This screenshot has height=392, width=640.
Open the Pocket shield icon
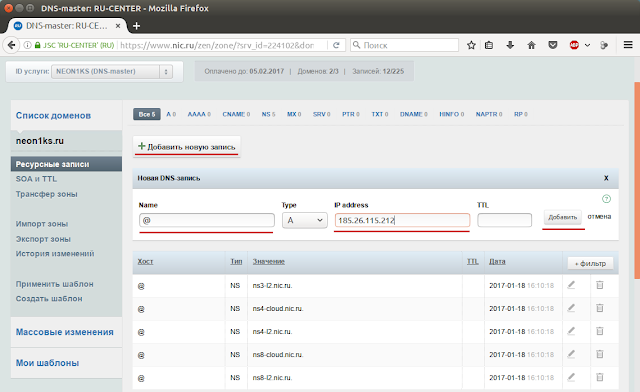click(553, 45)
